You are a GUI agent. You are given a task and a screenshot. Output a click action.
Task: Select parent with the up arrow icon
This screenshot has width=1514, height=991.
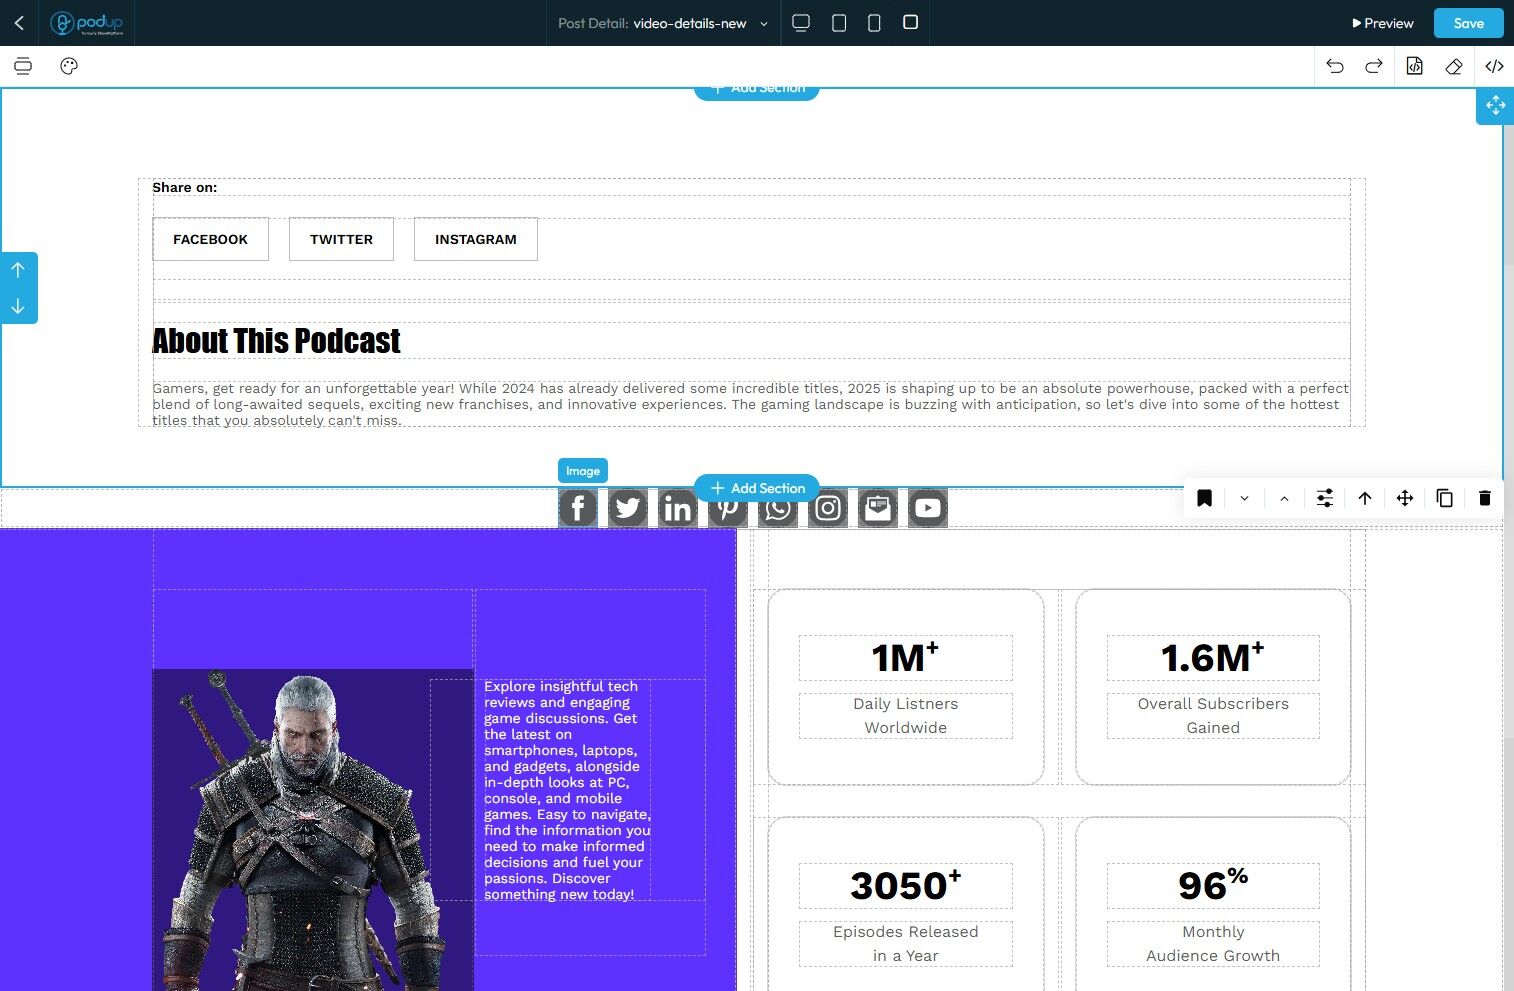click(1364, 498)
